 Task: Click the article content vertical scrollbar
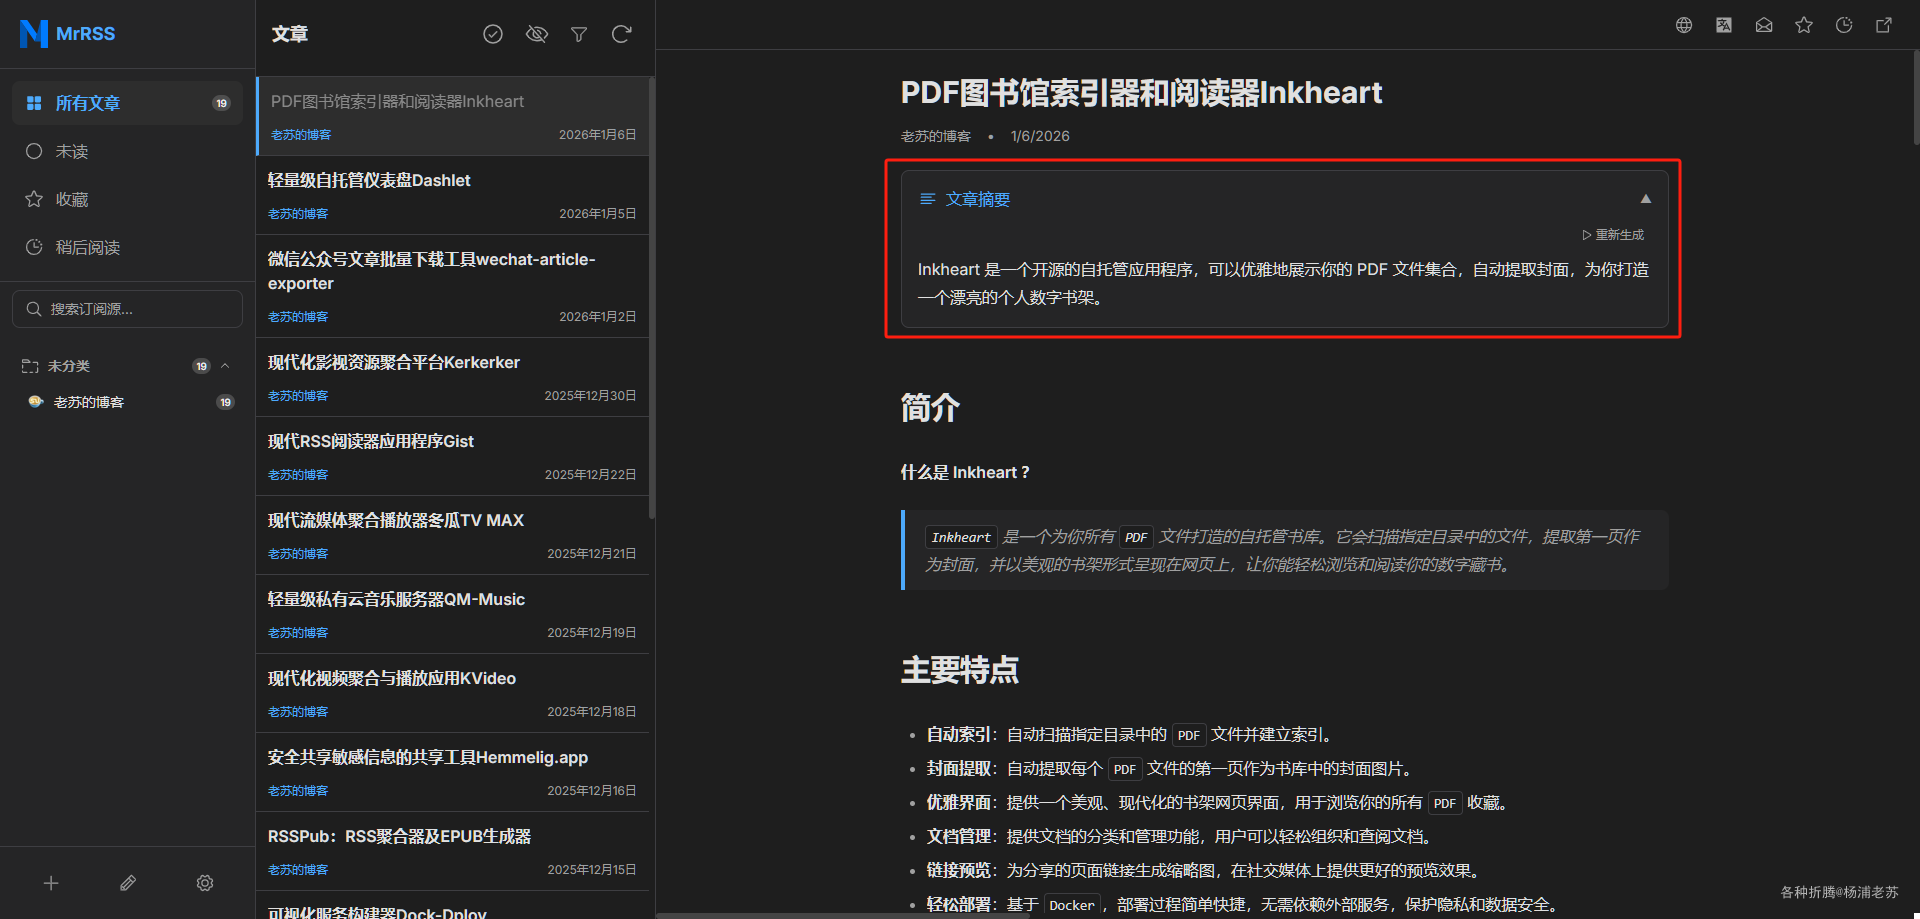pyautogui.click(x=1916, y=98)
